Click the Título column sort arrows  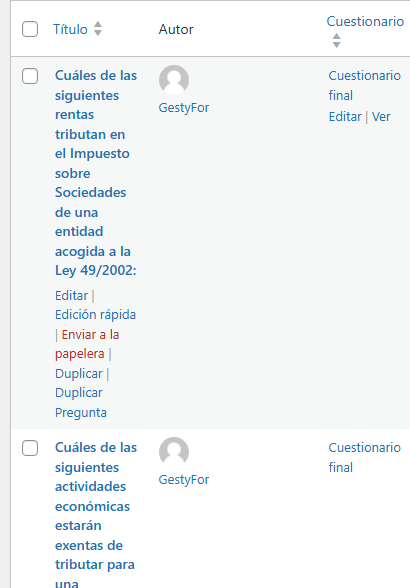click(98, 29)
